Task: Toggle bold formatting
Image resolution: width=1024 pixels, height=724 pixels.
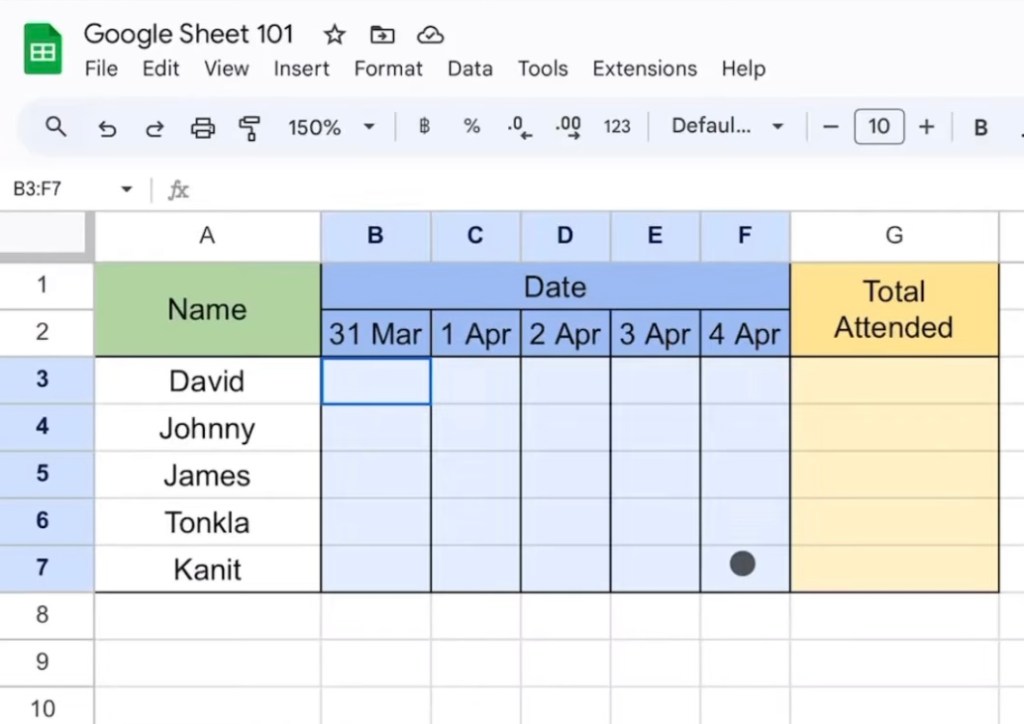Action: pyautogui.click(x=980, y=127)
